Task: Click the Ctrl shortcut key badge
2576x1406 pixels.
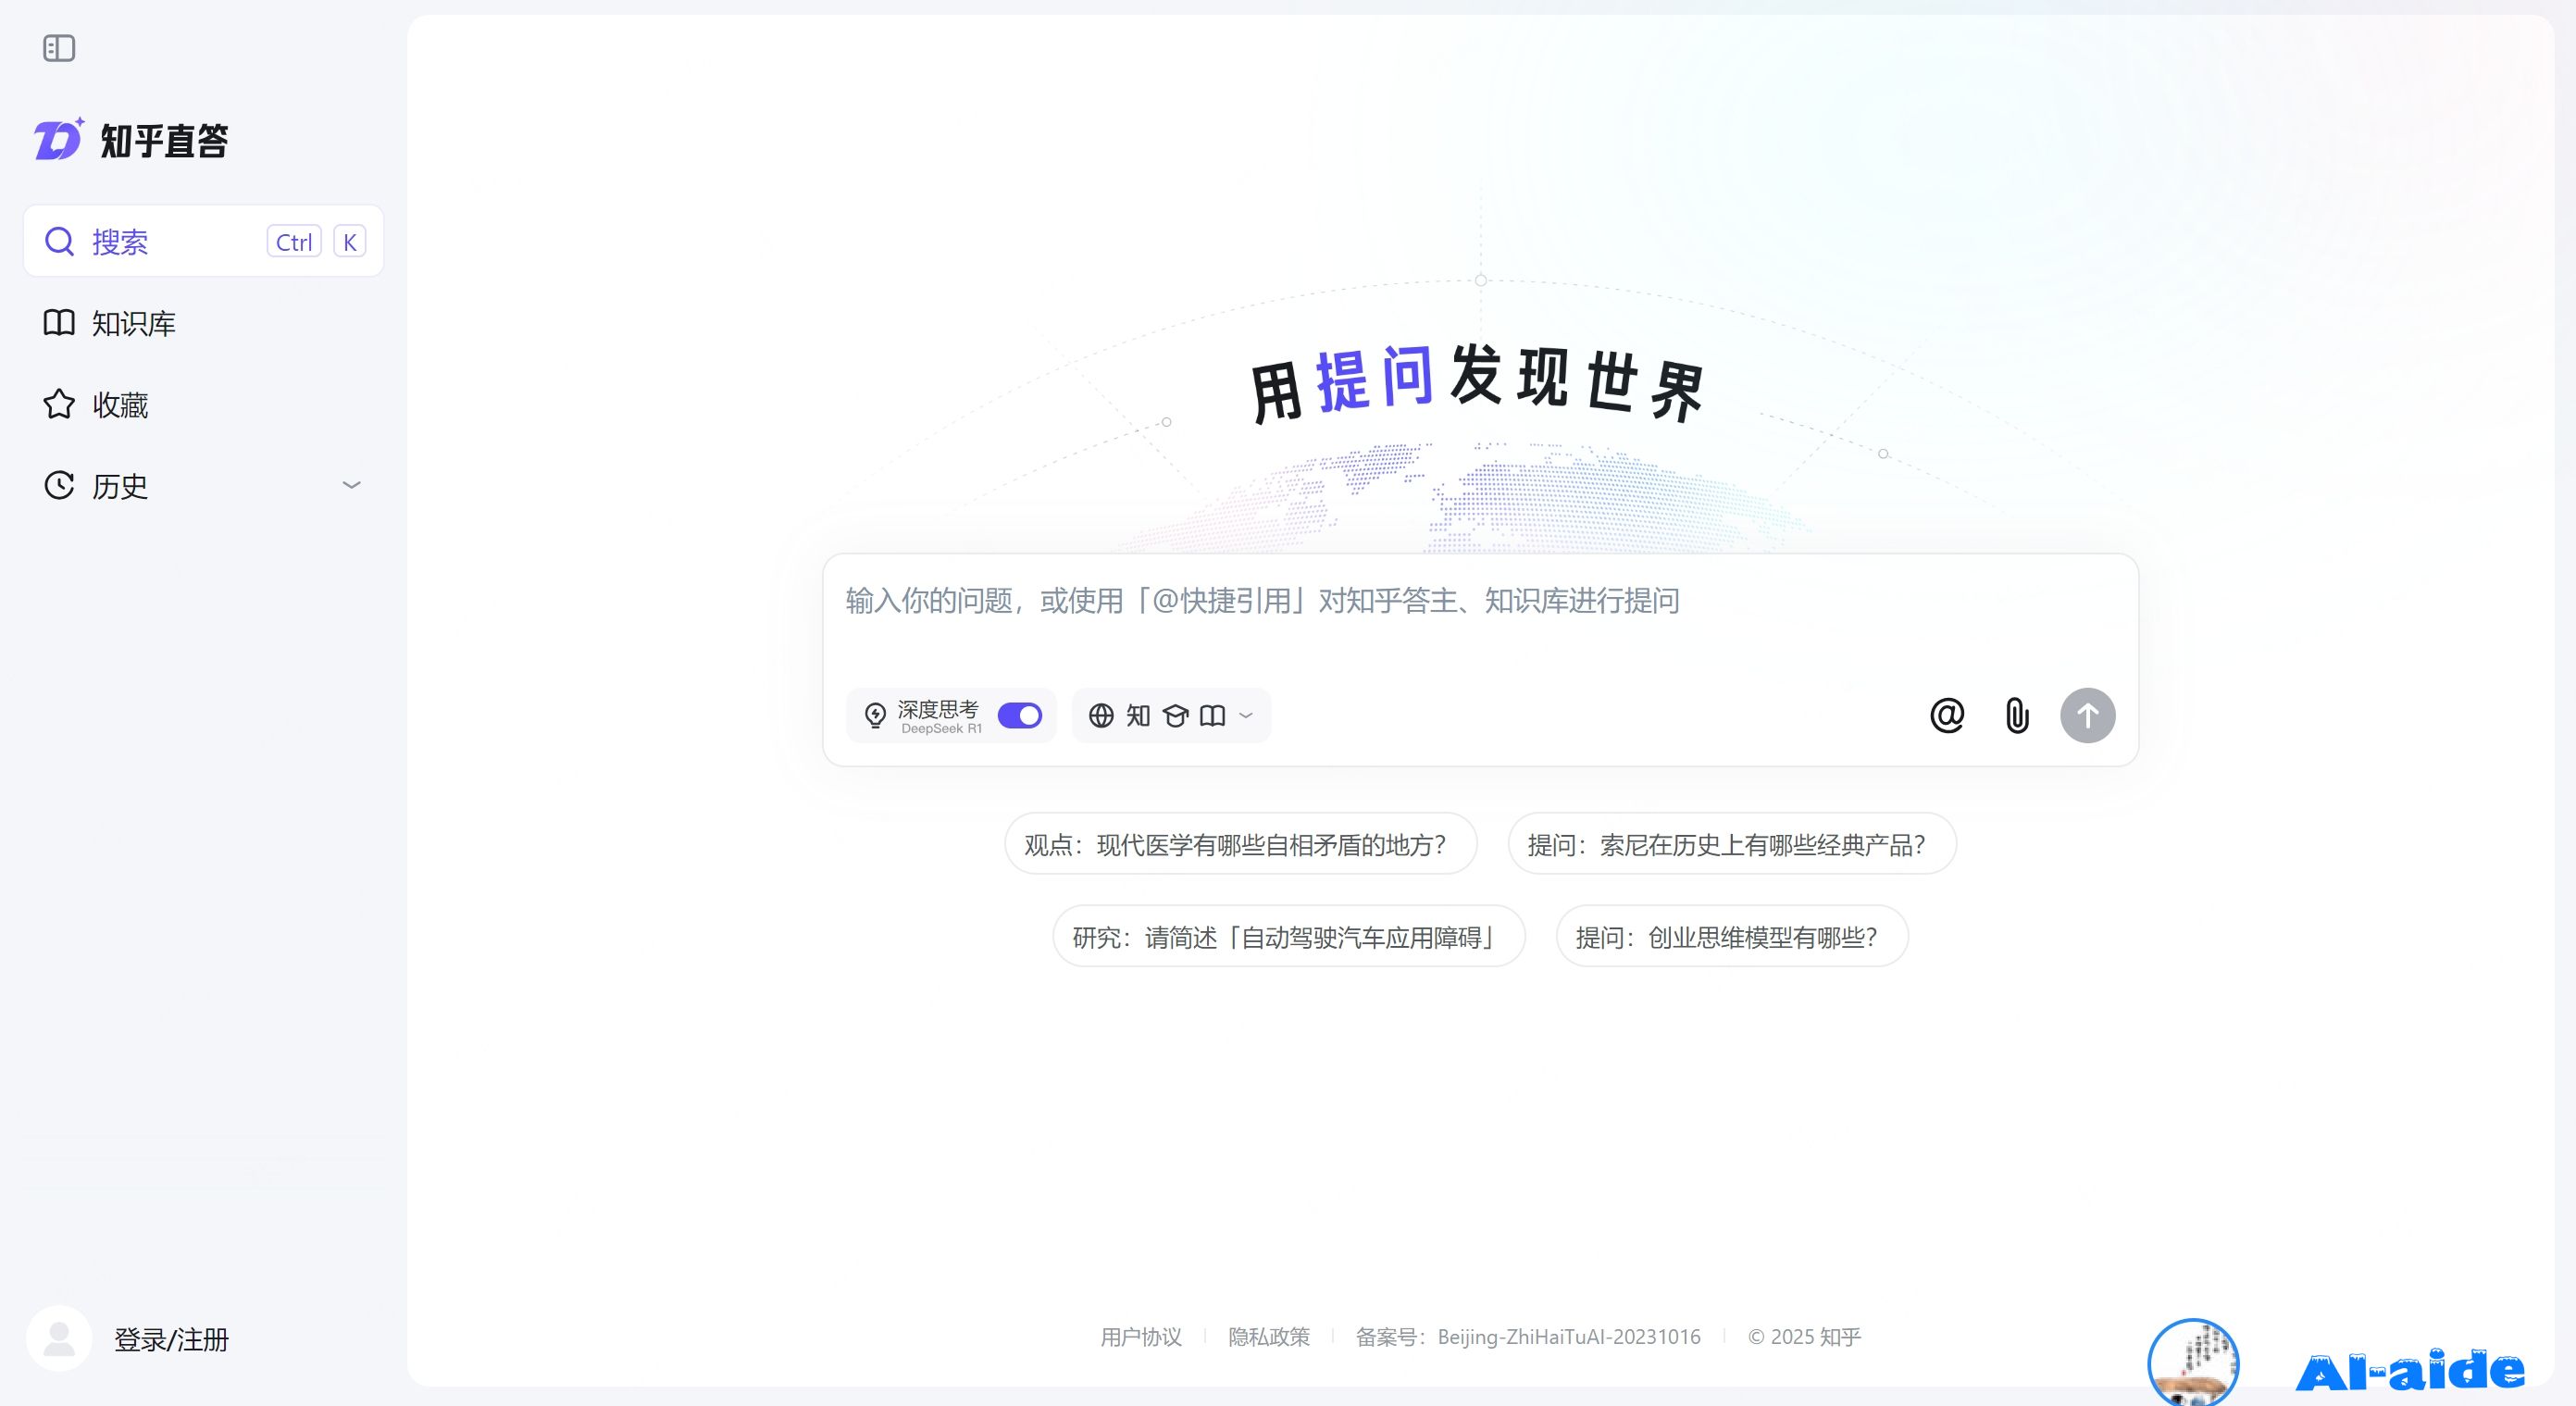Action: click(294, 242)
